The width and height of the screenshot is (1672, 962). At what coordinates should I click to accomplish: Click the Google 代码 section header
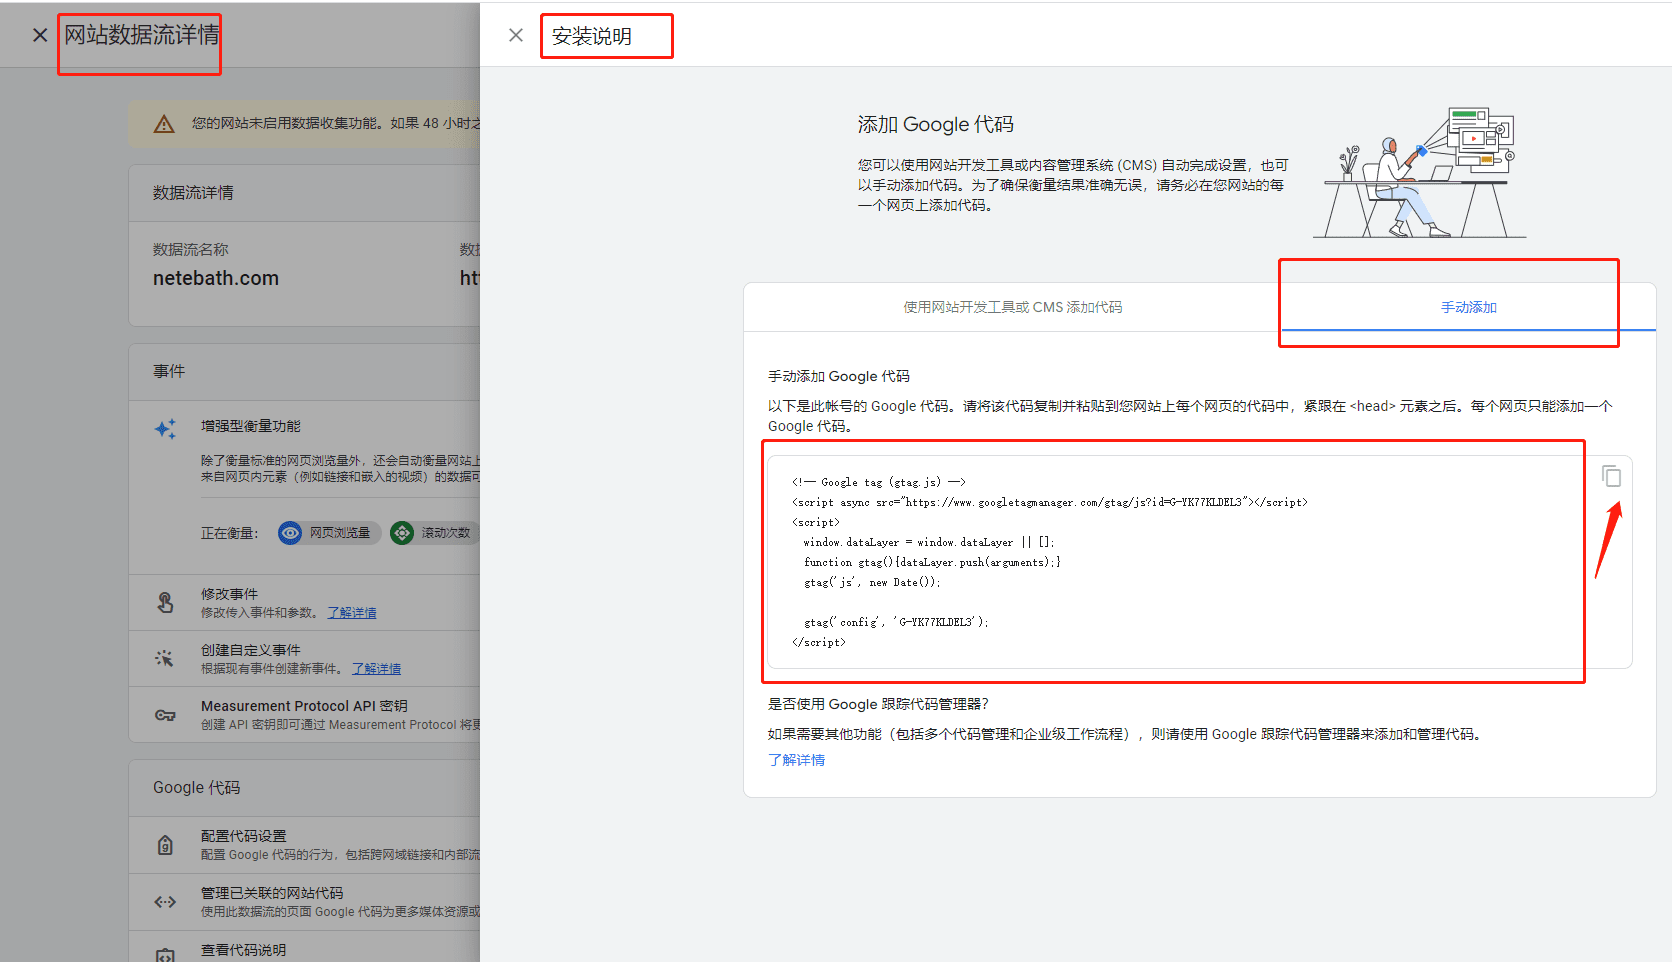click(x=196, y=788)
